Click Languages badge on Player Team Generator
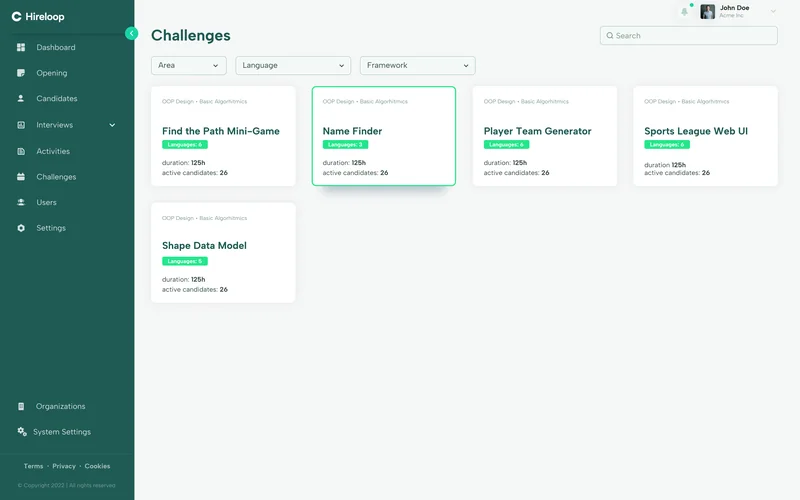 pyautogui.click(x=506, y=145)
